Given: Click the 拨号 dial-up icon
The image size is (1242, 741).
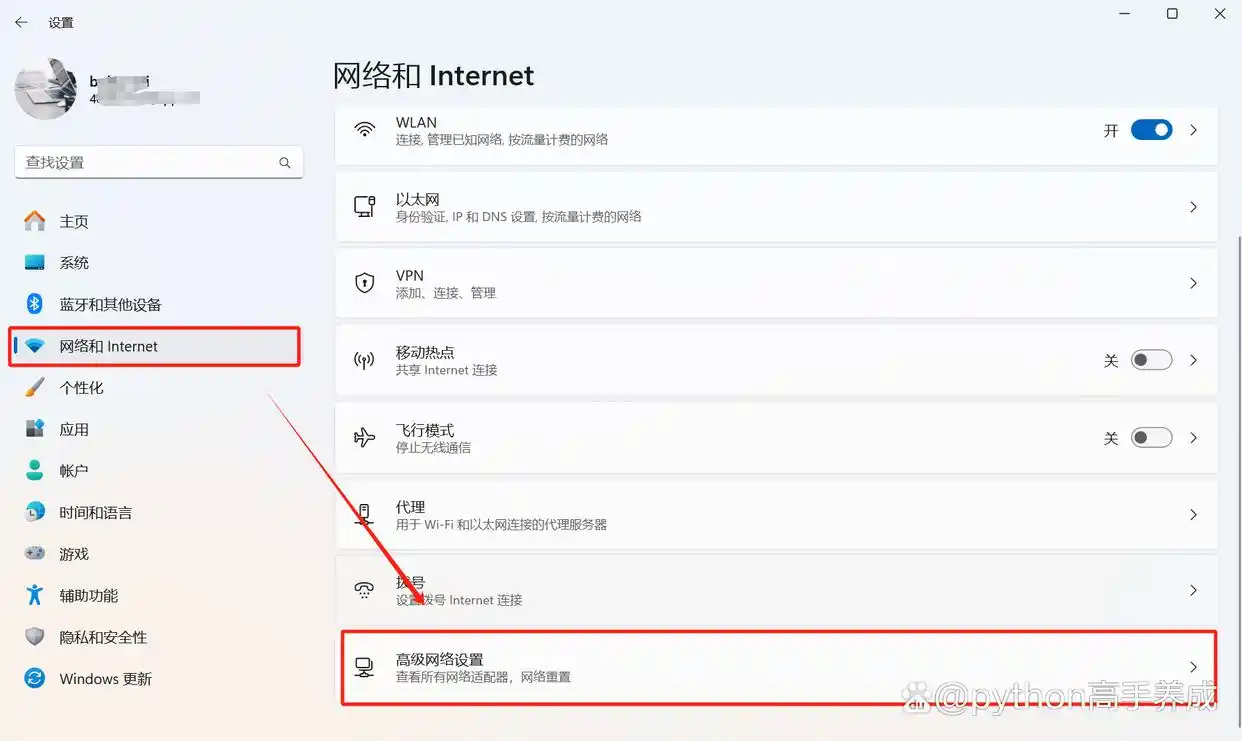Looking at the screenshot, I should (x=363, y=590).
